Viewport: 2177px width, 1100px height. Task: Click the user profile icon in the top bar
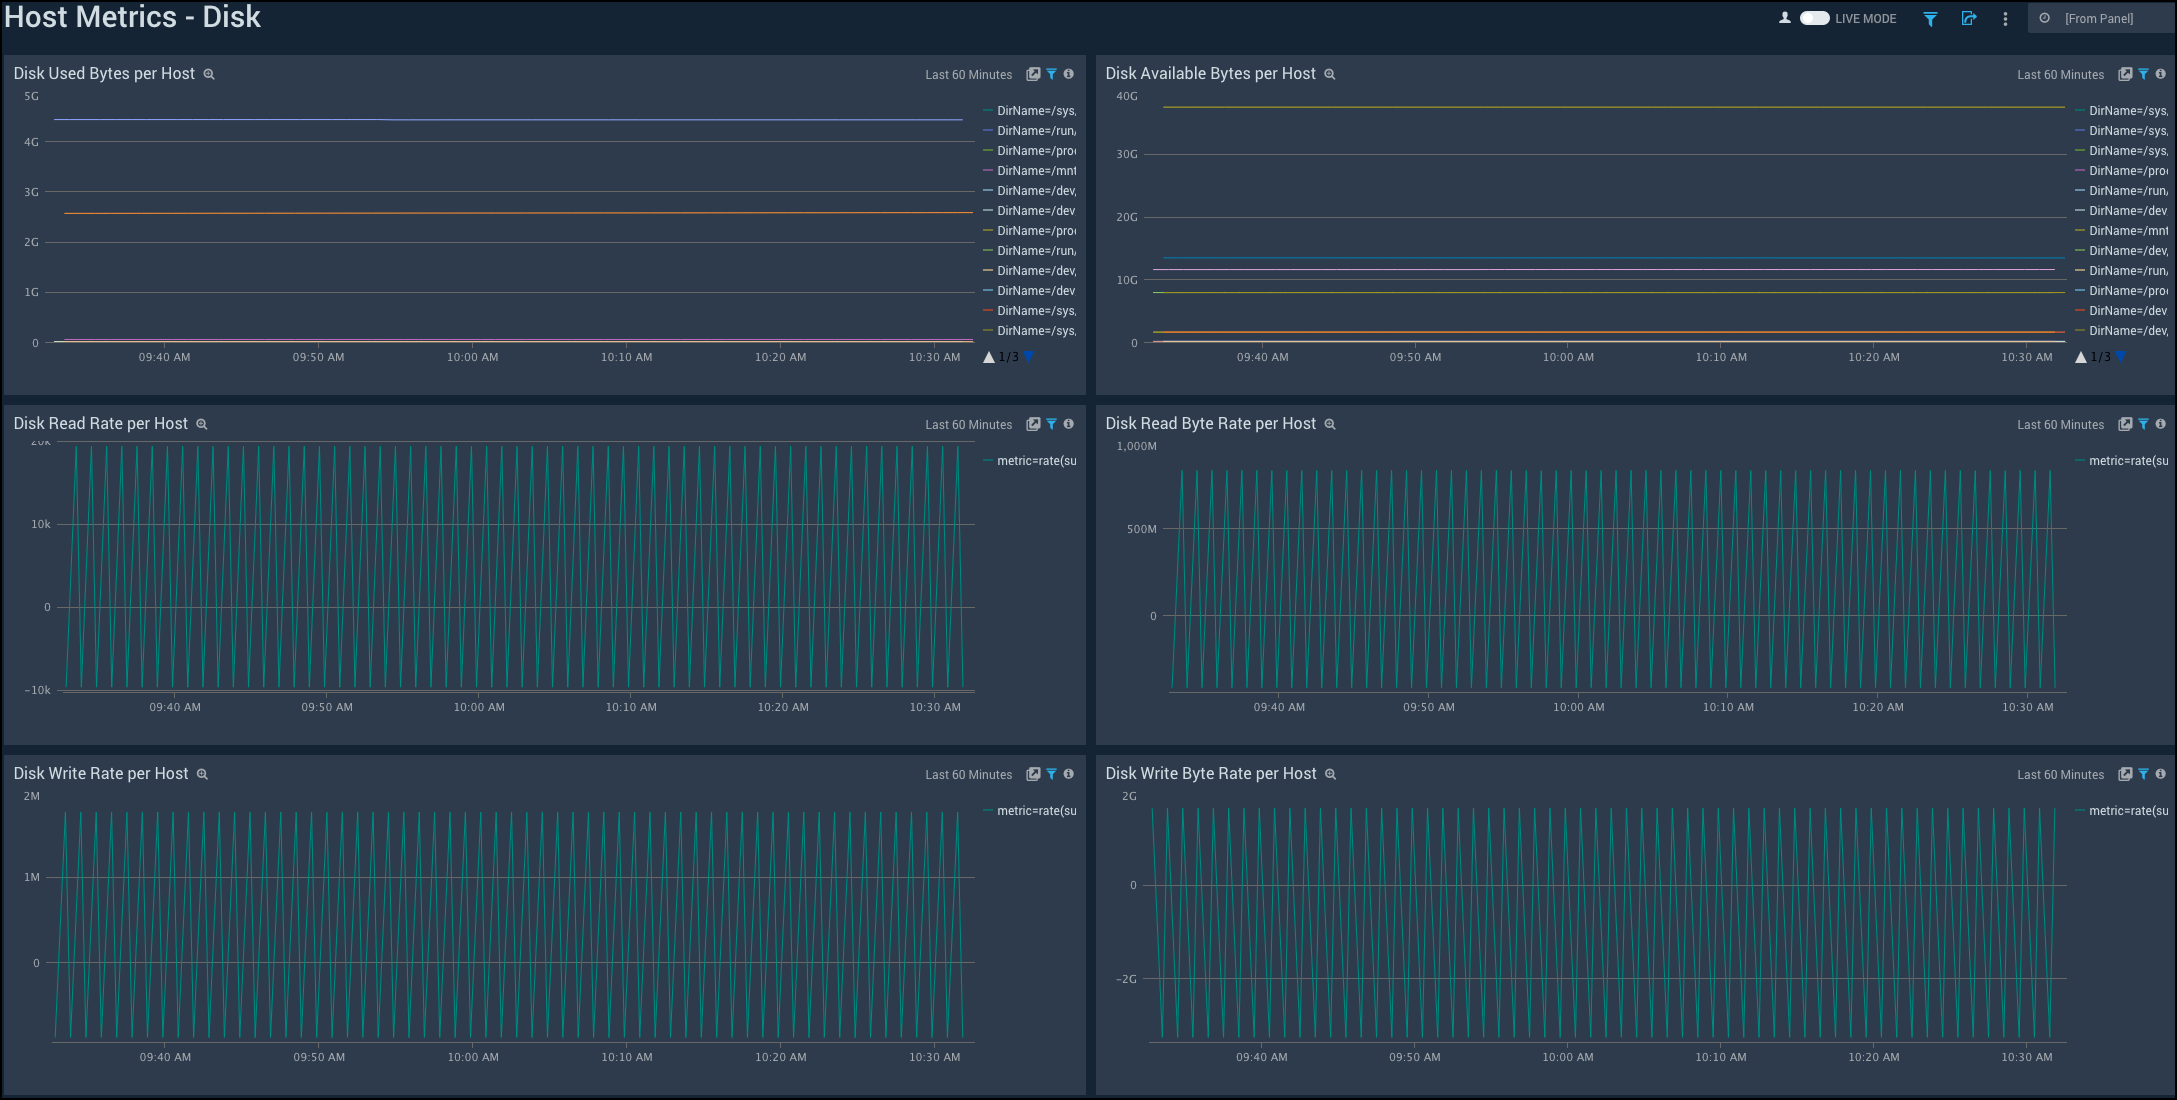point(1784,18)
